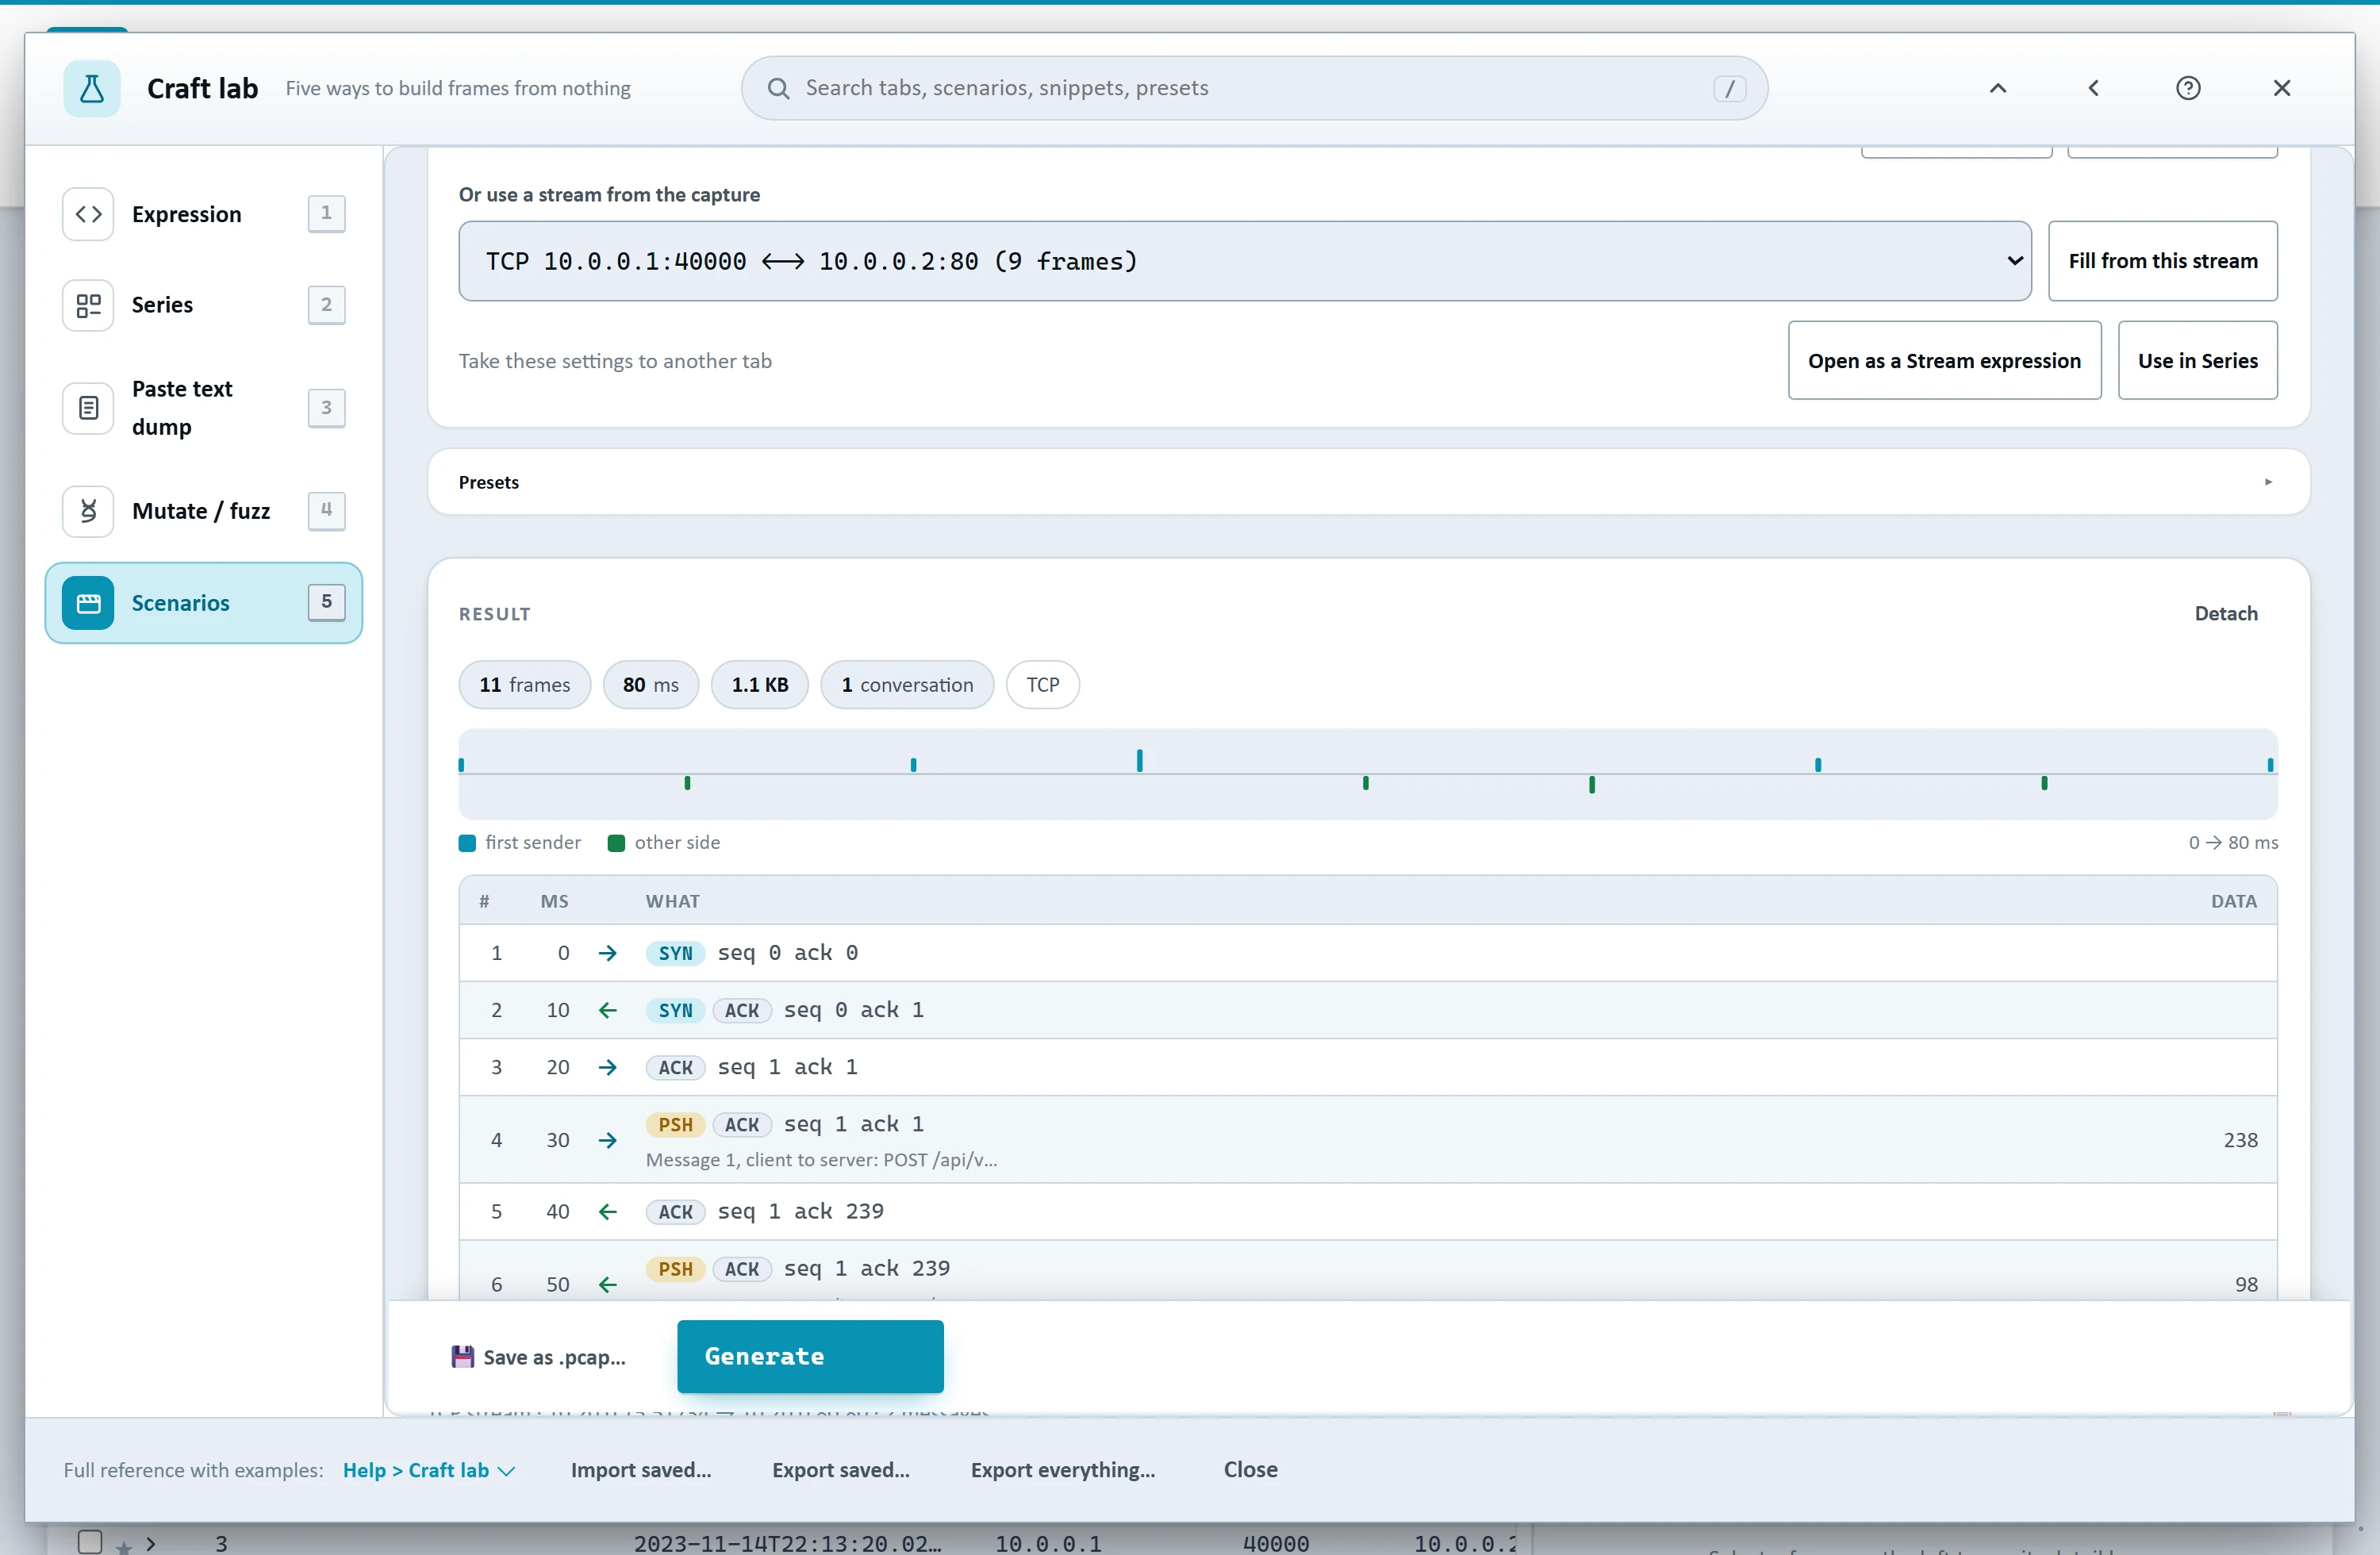The height and width of the screenshot is (1555, 2380).
Task: Click the MS column header
Action: tap(554, 901)
